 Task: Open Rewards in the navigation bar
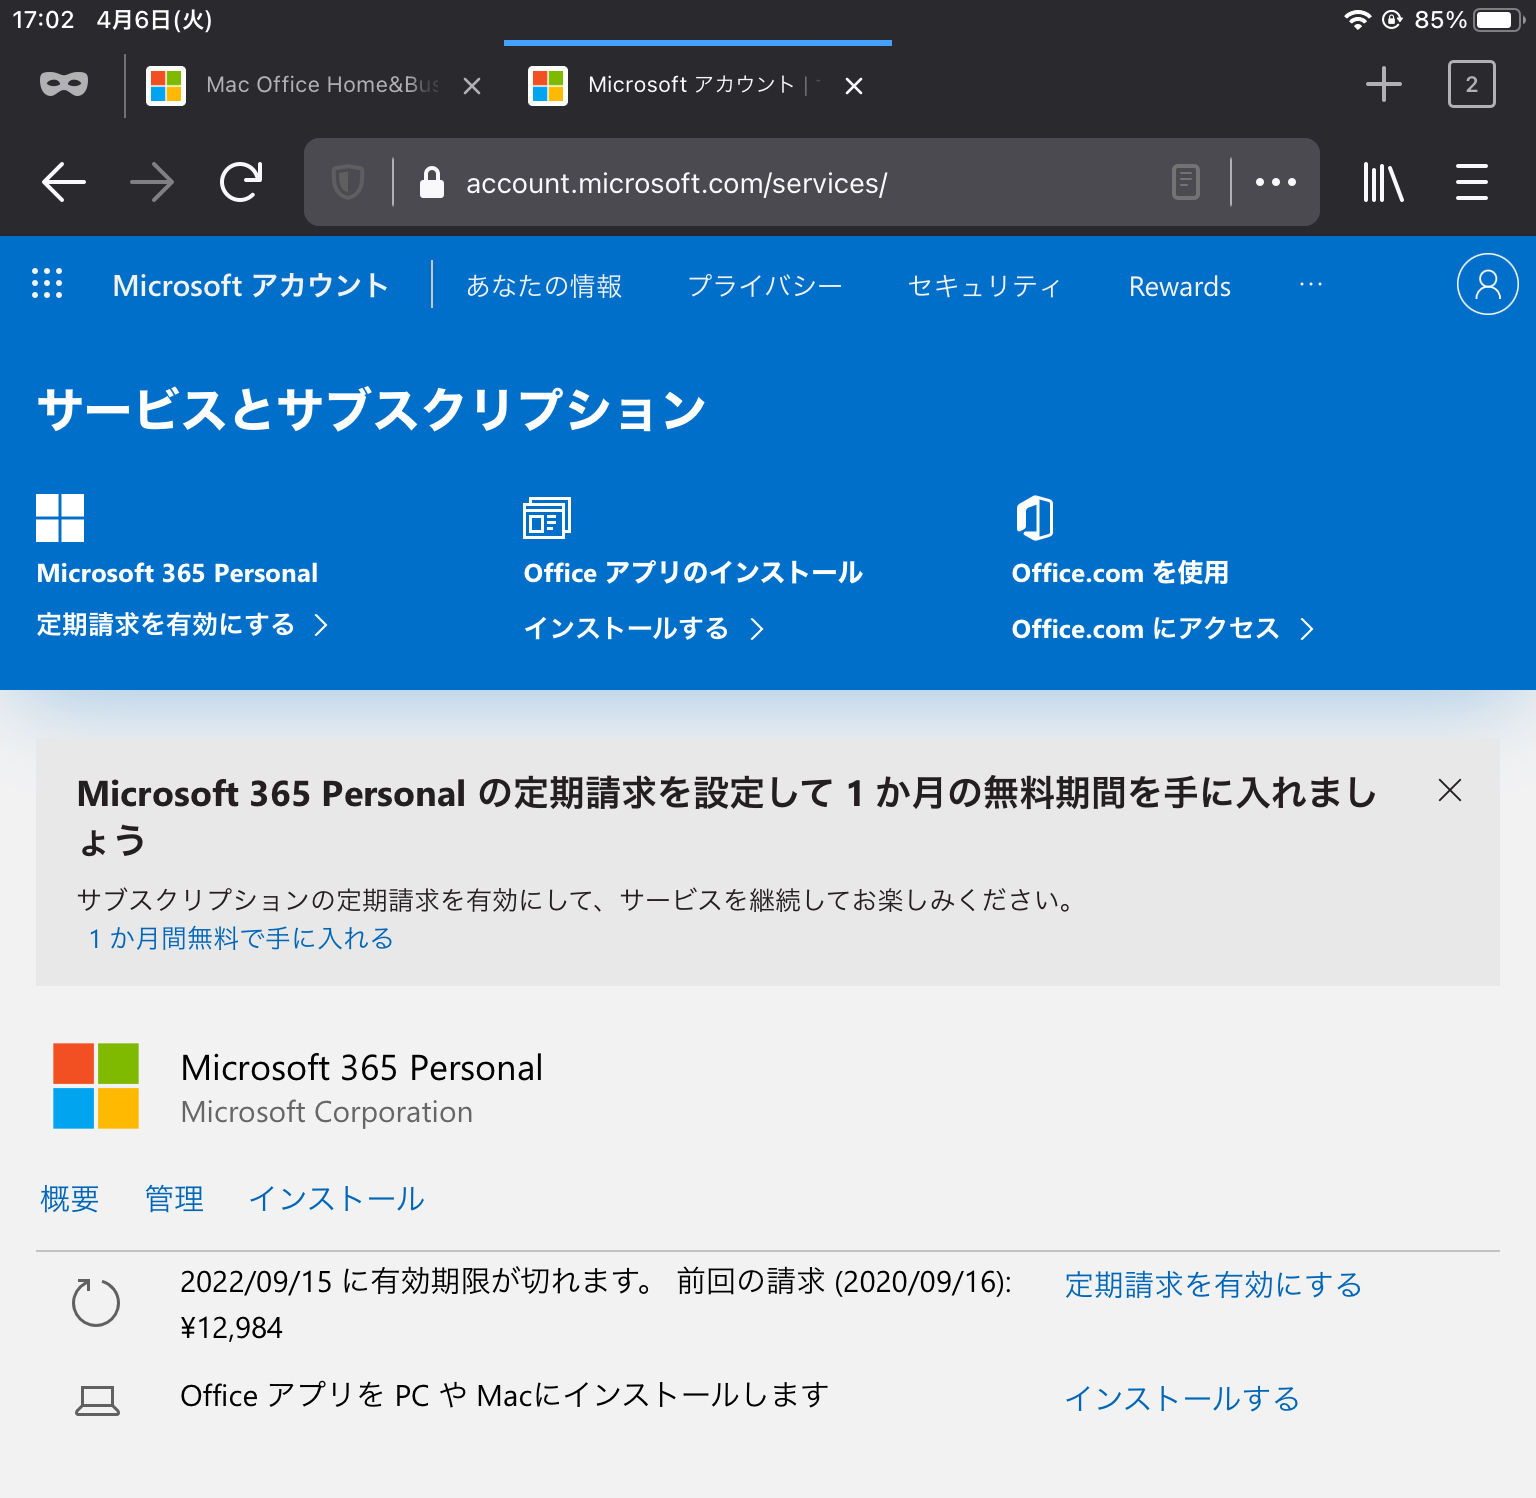tap(1180, 286)
